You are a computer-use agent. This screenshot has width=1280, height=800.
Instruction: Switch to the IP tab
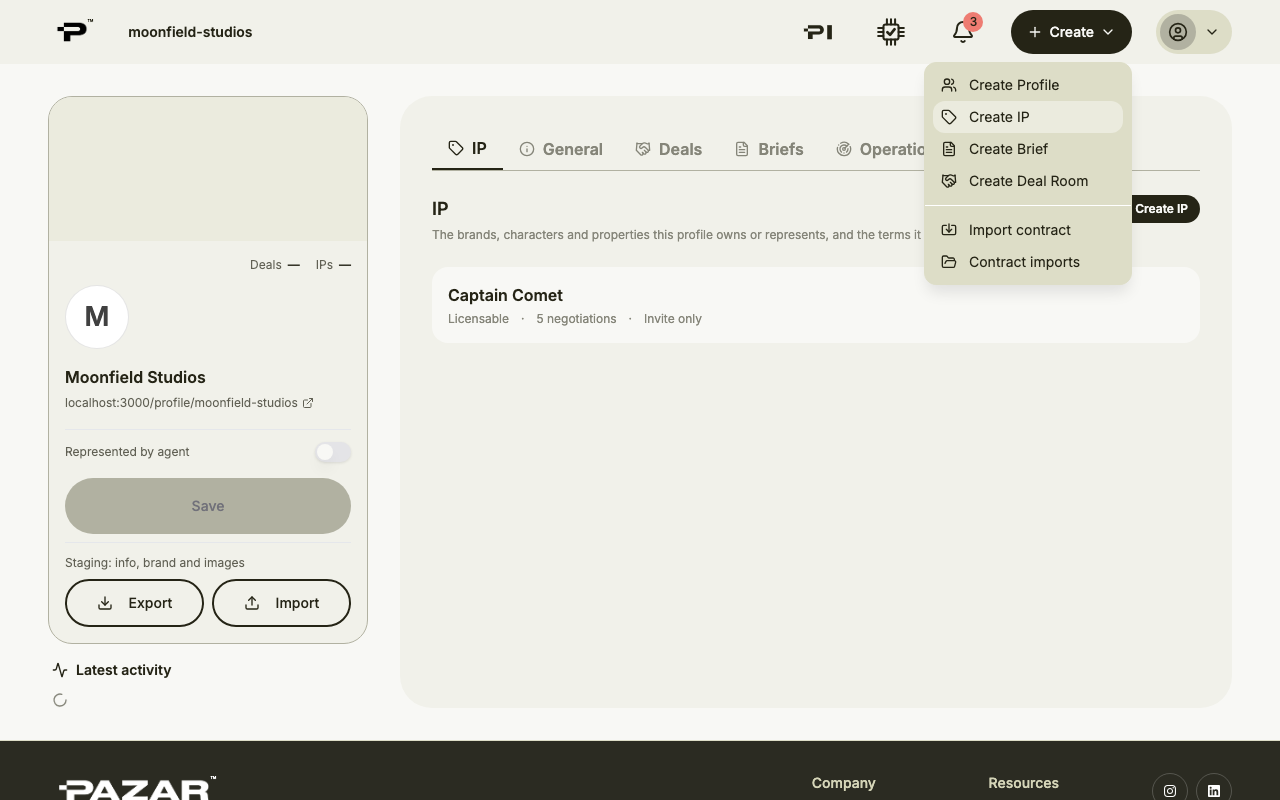[x=467, y=149]
